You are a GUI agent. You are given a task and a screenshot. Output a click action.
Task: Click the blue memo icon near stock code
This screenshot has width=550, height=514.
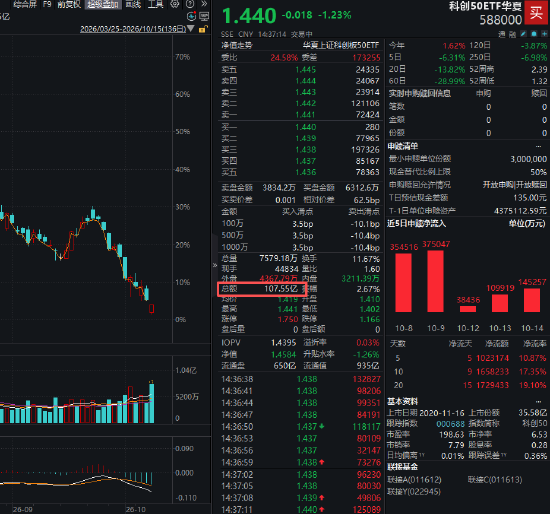tap(534, 34)
